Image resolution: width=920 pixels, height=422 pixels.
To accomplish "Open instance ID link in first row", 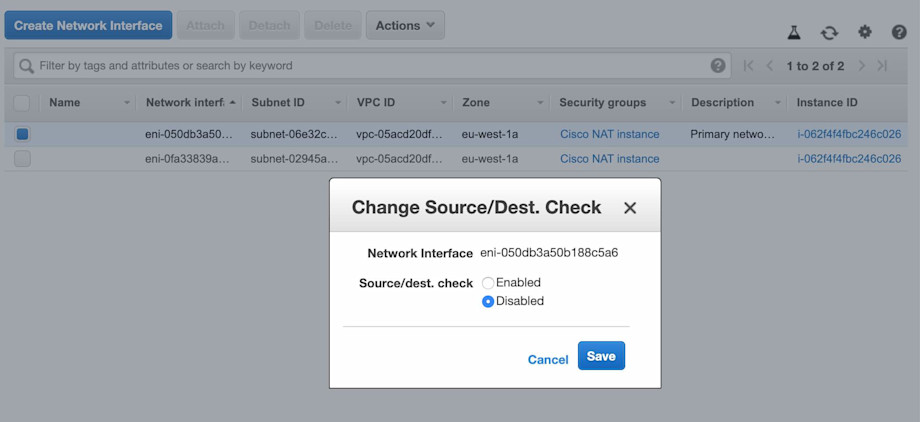I will (849, 134).
